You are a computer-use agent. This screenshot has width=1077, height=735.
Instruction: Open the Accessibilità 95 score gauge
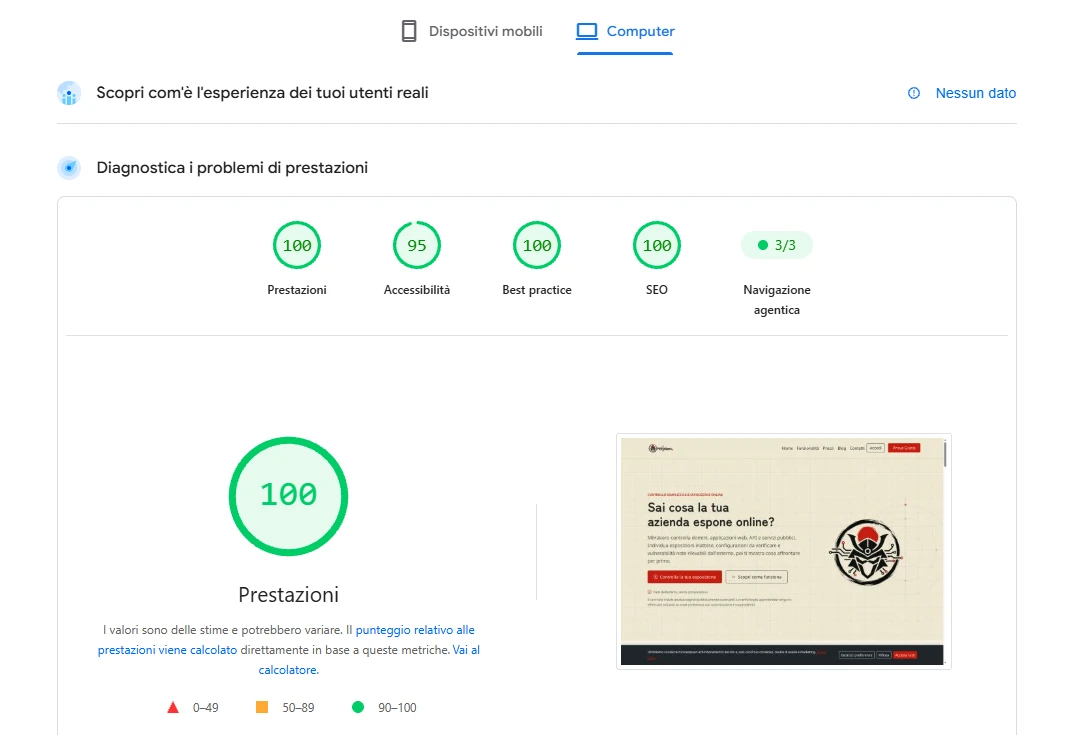pyautogui.click(x=417, y=245)
